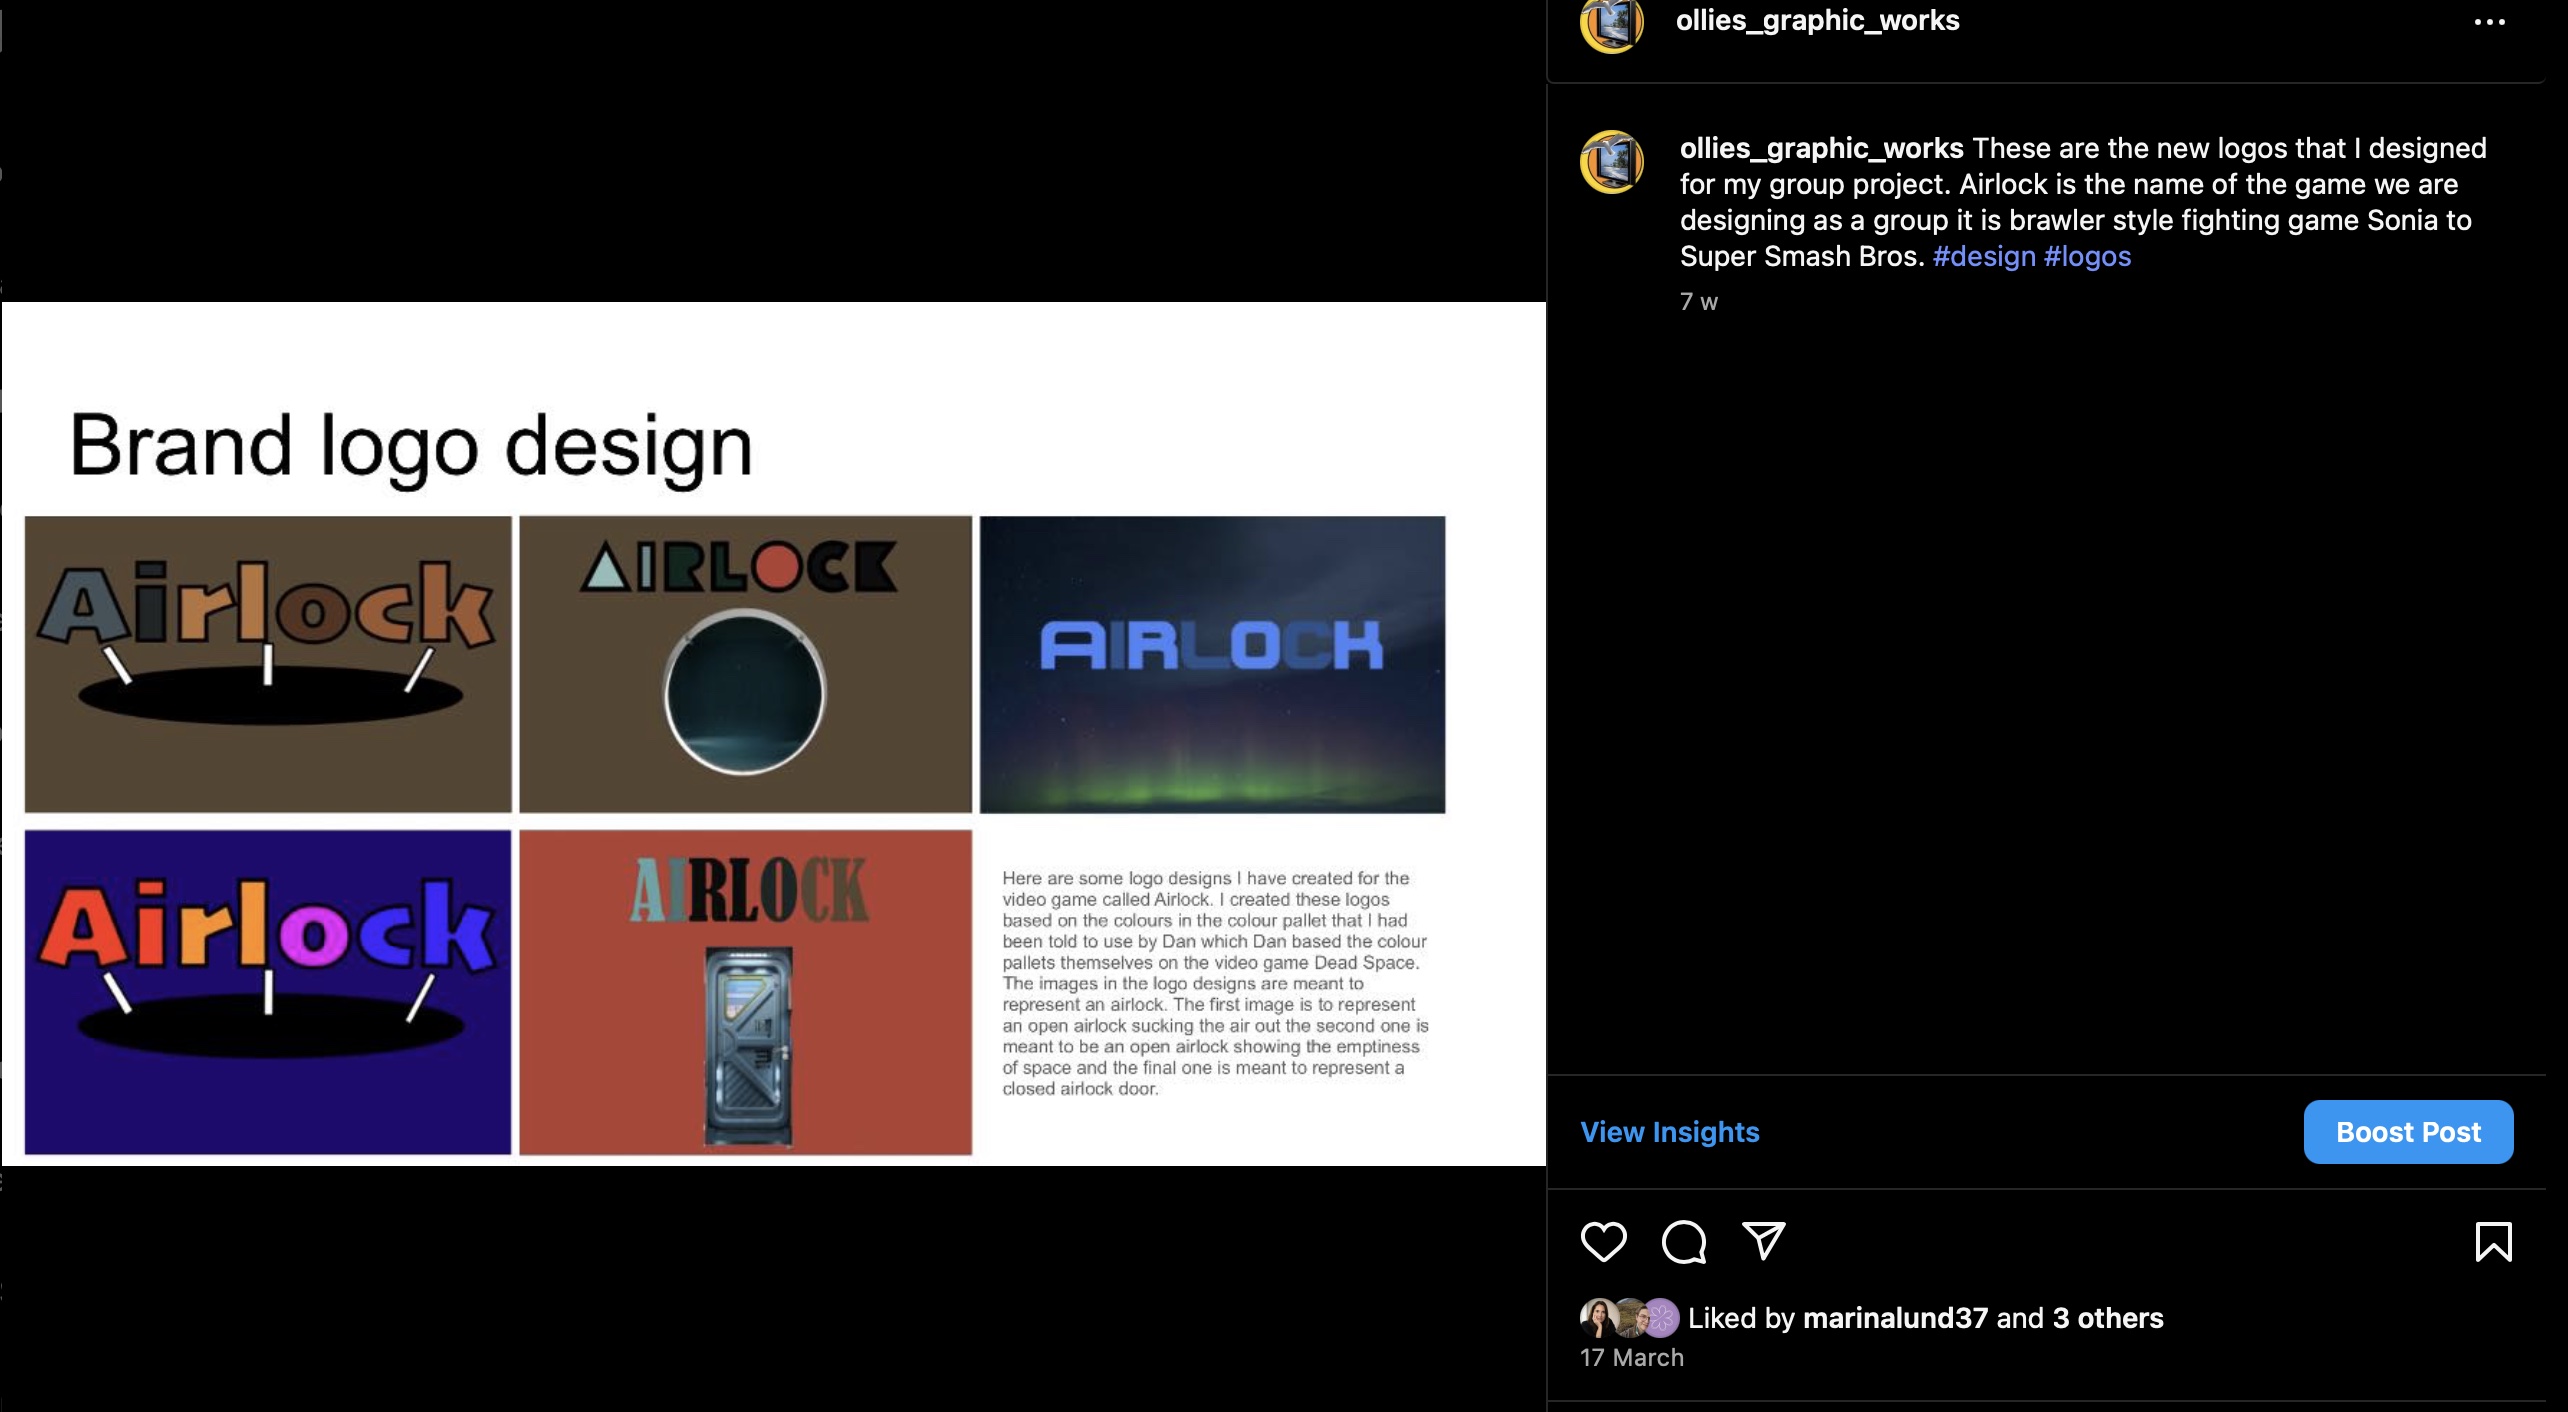Click the liker avatars cluster
Viewport: 2568px width, 1412px height.
[1629, 1318]
